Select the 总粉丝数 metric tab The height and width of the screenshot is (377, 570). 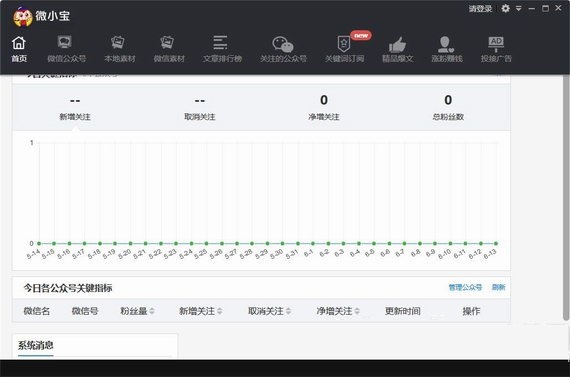pos(448,108)
